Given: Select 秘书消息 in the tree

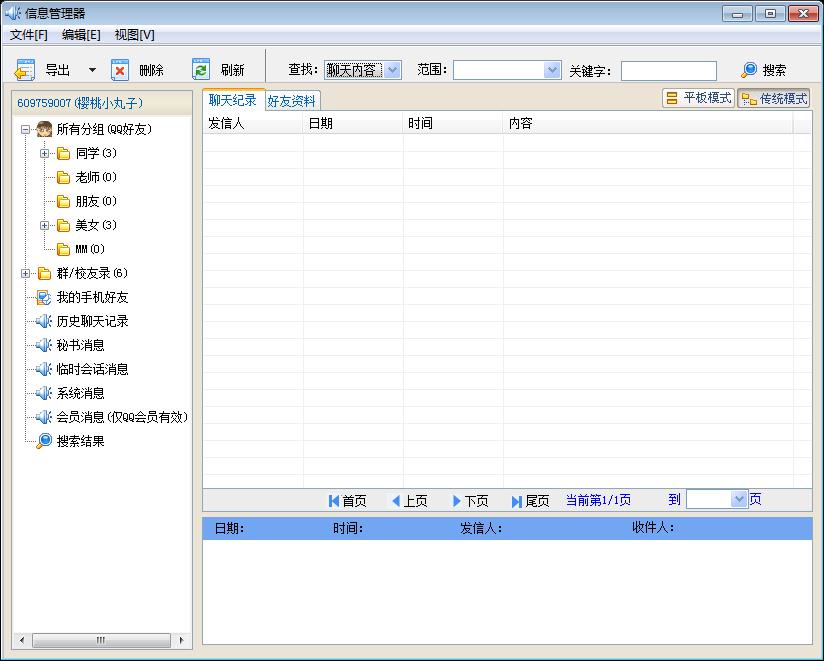Looking at the screenshot, I should point(80,345).
